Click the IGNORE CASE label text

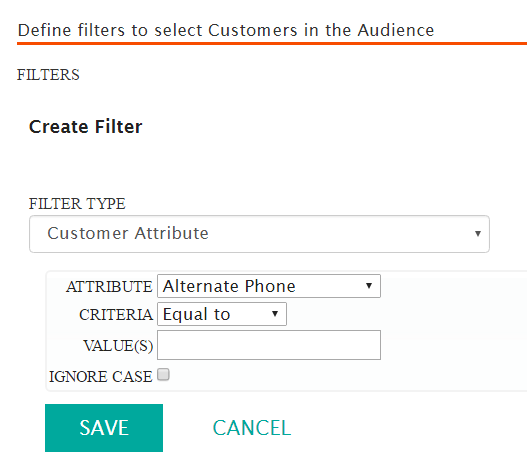(100, 377)
